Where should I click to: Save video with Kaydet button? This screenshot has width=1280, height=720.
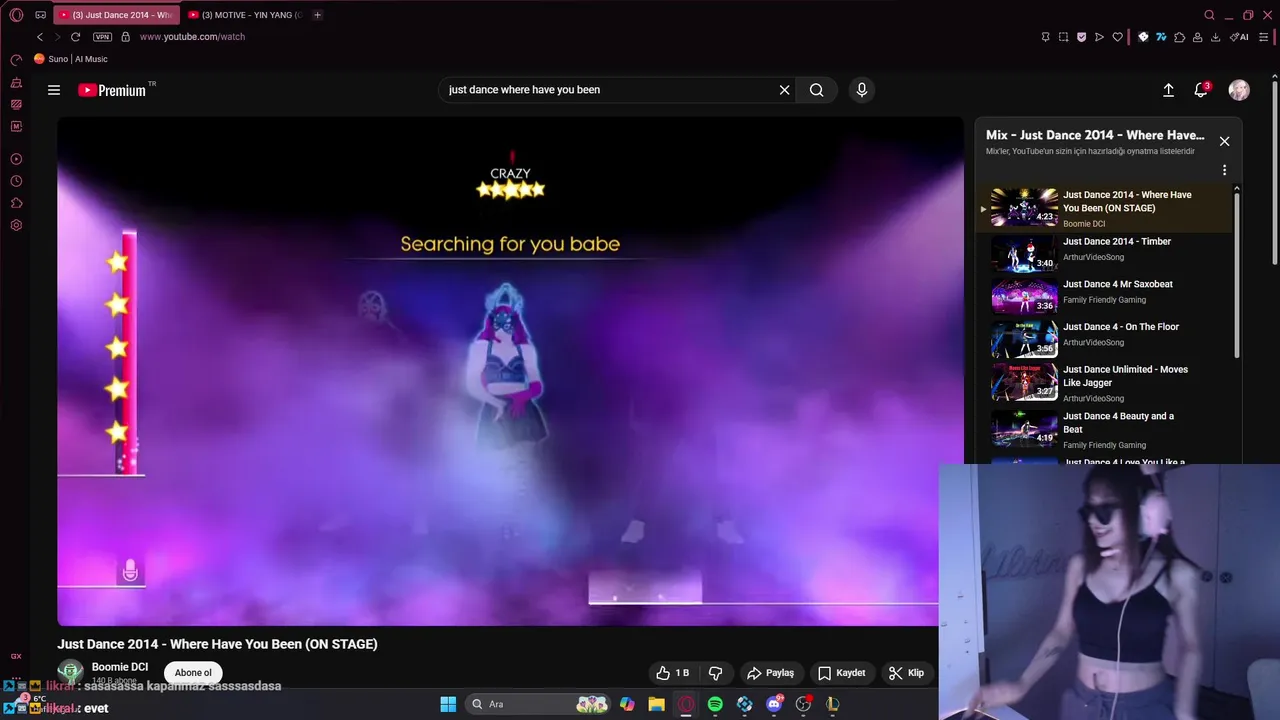tap(841, 673)
